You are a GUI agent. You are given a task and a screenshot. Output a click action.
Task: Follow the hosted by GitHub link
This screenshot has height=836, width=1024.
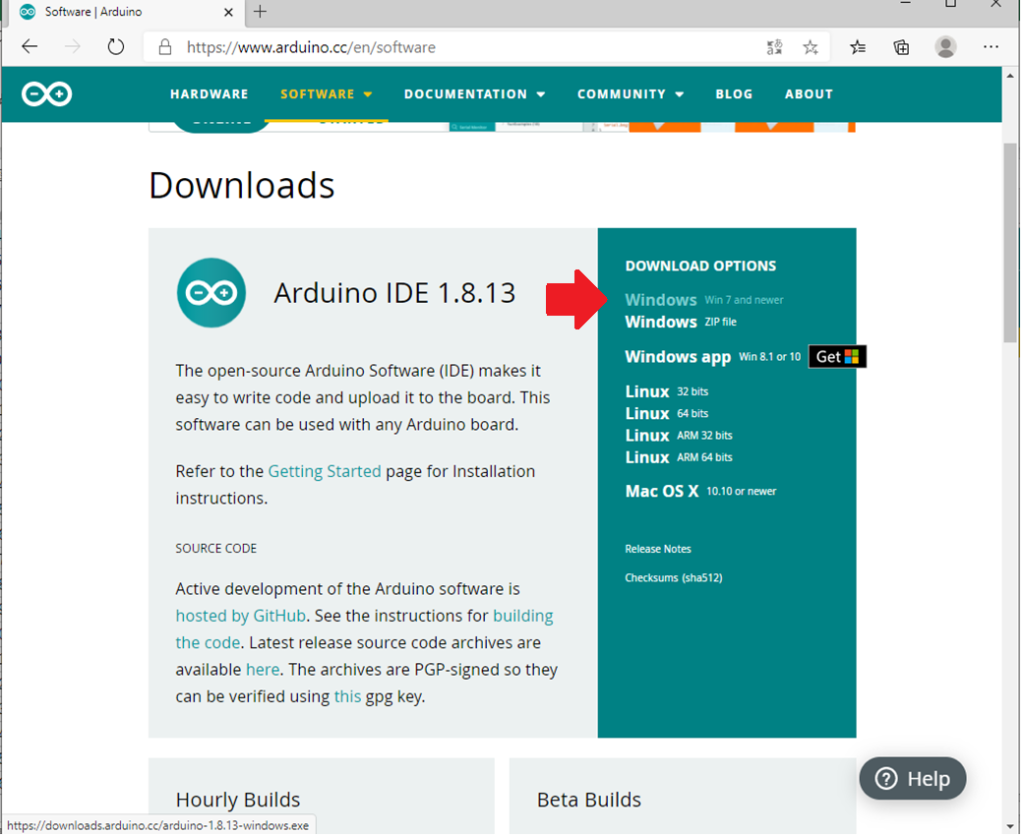click(x=240, y=616)
